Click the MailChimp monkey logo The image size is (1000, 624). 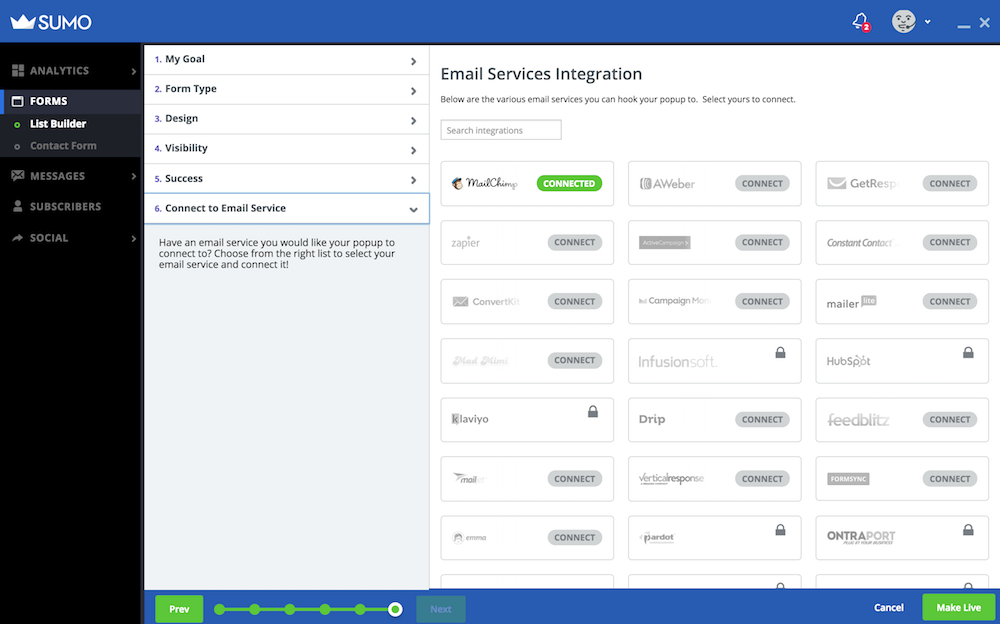[x=457, y=183]
